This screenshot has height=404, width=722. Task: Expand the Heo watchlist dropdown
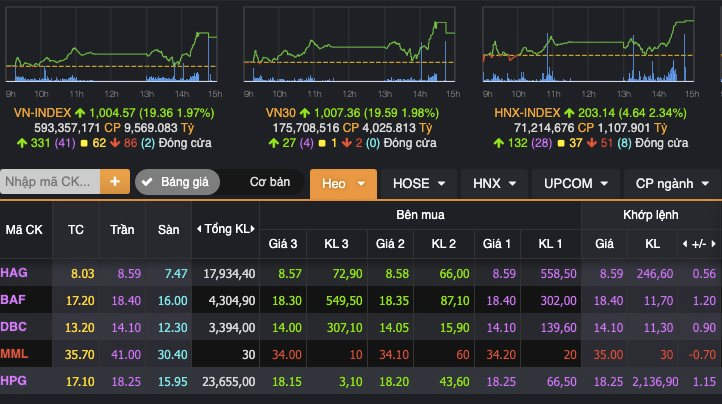click(343, 183)
